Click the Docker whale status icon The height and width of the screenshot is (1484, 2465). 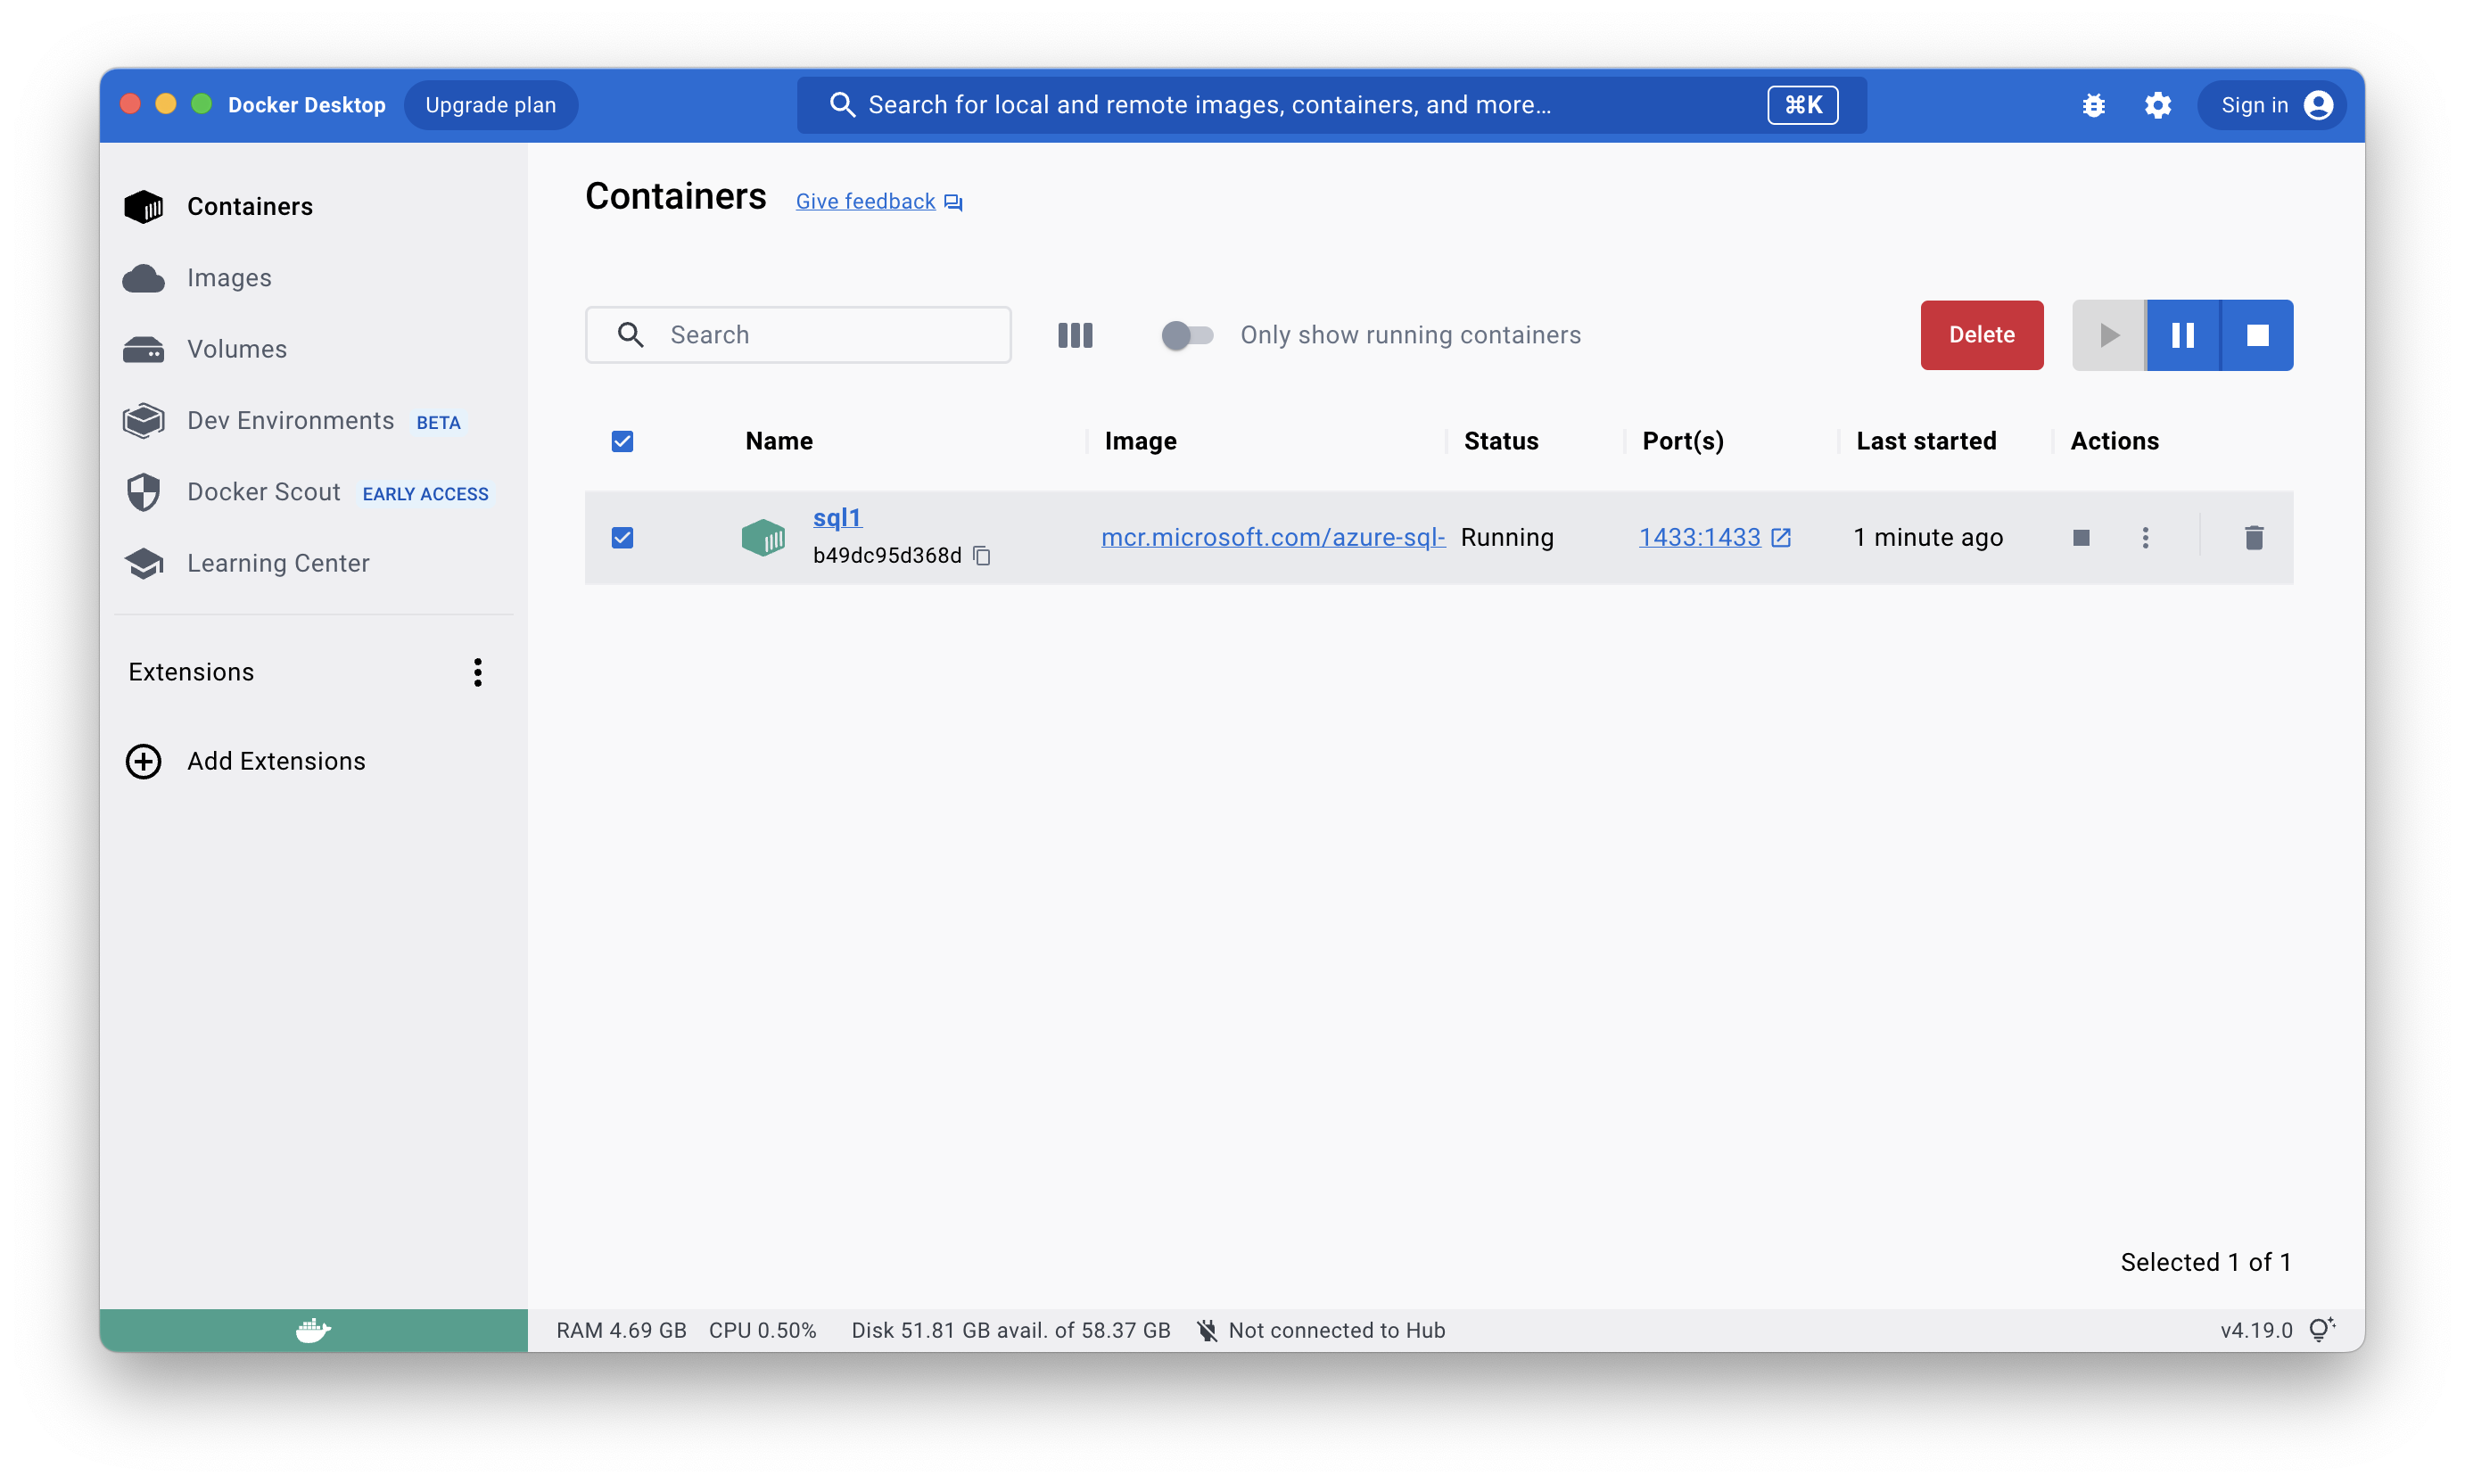click(313, 1330)
